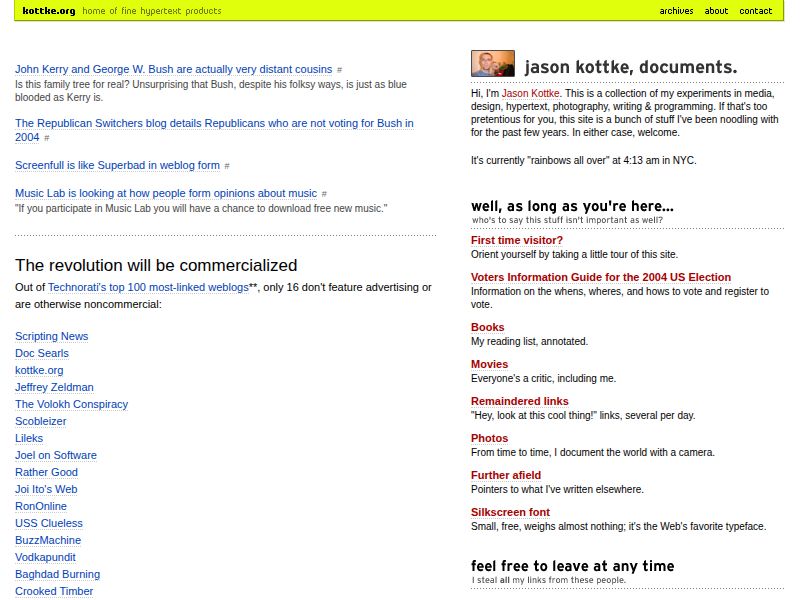Open Joel on Software link
The width and height of the screenshot is (800, 600).
(56, 455)
